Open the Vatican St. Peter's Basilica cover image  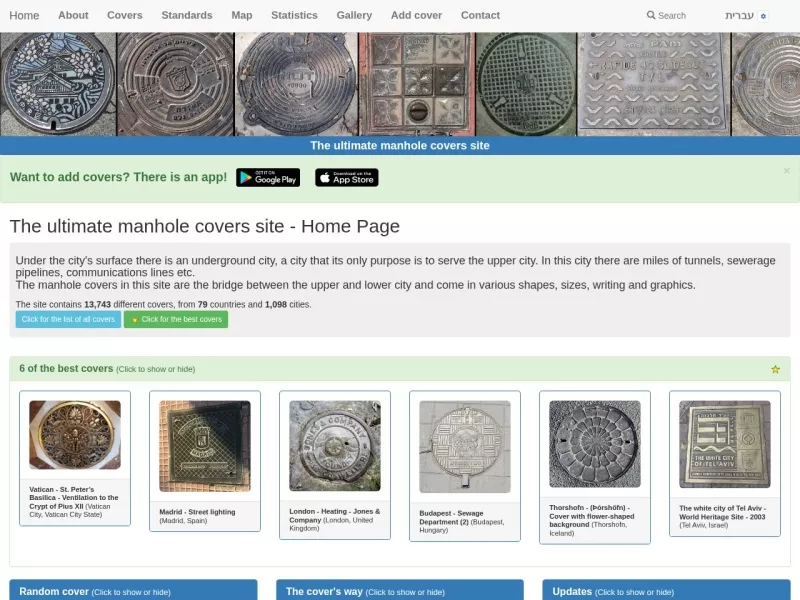(x=75, y=435)
